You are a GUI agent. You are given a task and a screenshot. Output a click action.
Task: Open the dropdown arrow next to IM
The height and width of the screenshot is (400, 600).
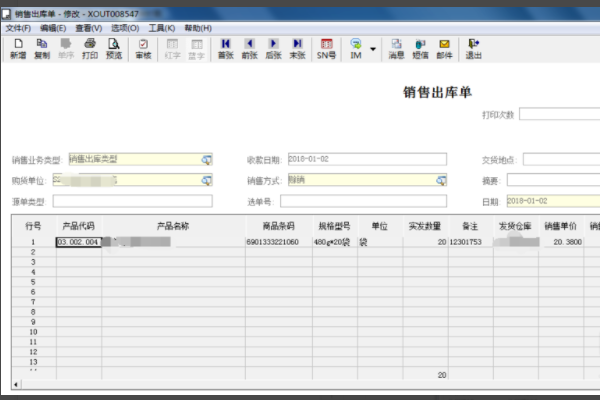tap(373, 49)
